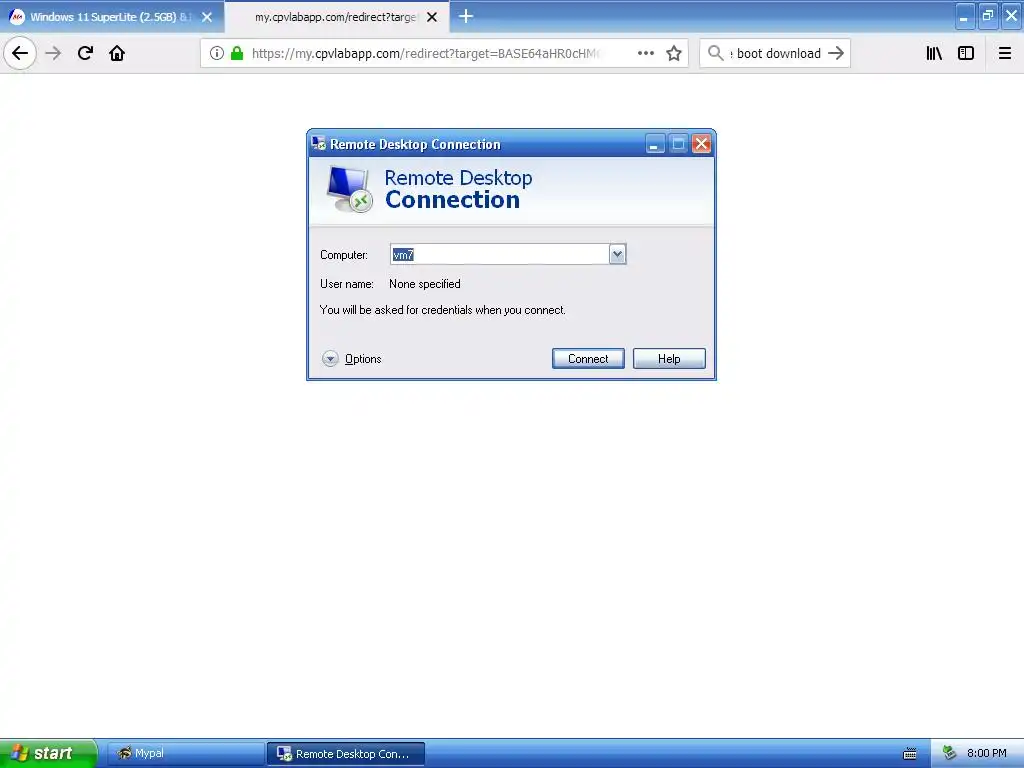Bookmark this page with the star
1024x768 pixels.
(674, 53)
